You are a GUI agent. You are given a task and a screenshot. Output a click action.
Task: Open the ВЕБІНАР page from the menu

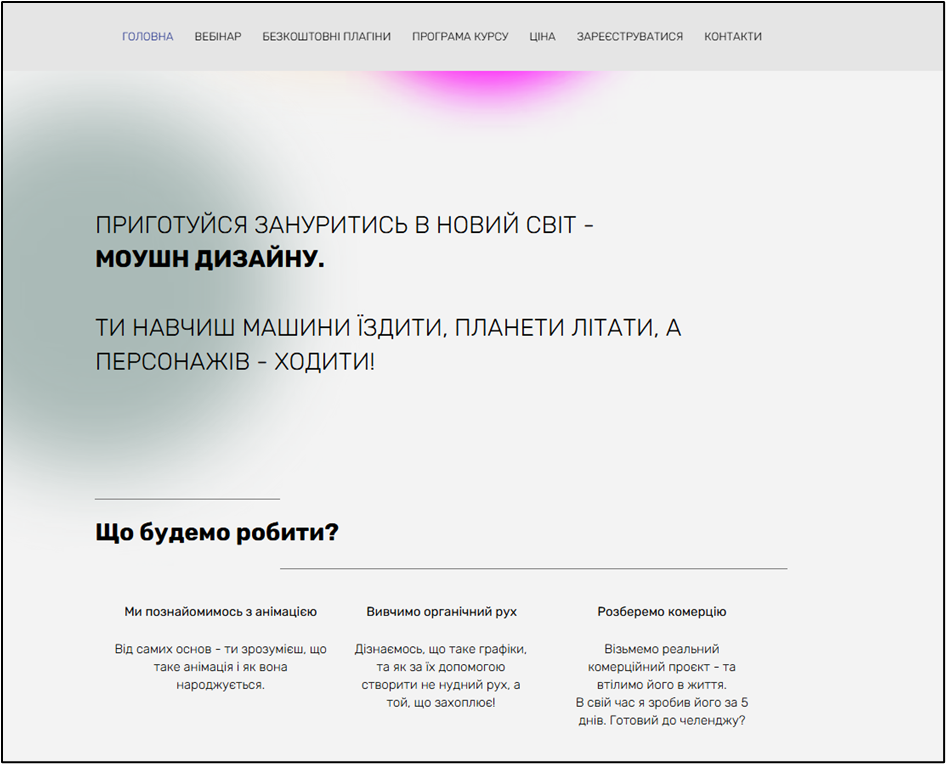(x=216, y=35)
